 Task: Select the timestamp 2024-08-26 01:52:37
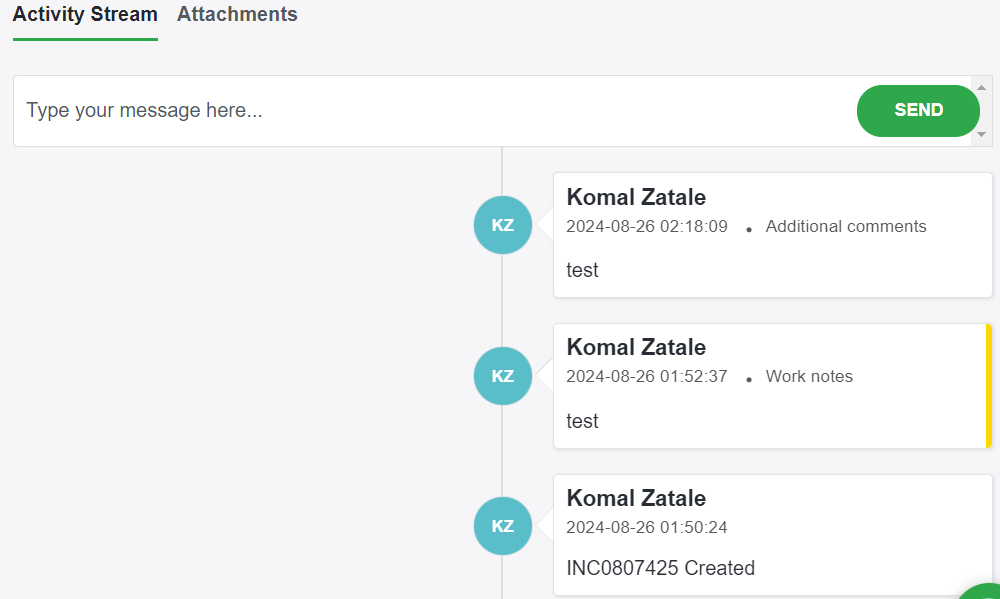click(646, 376)
